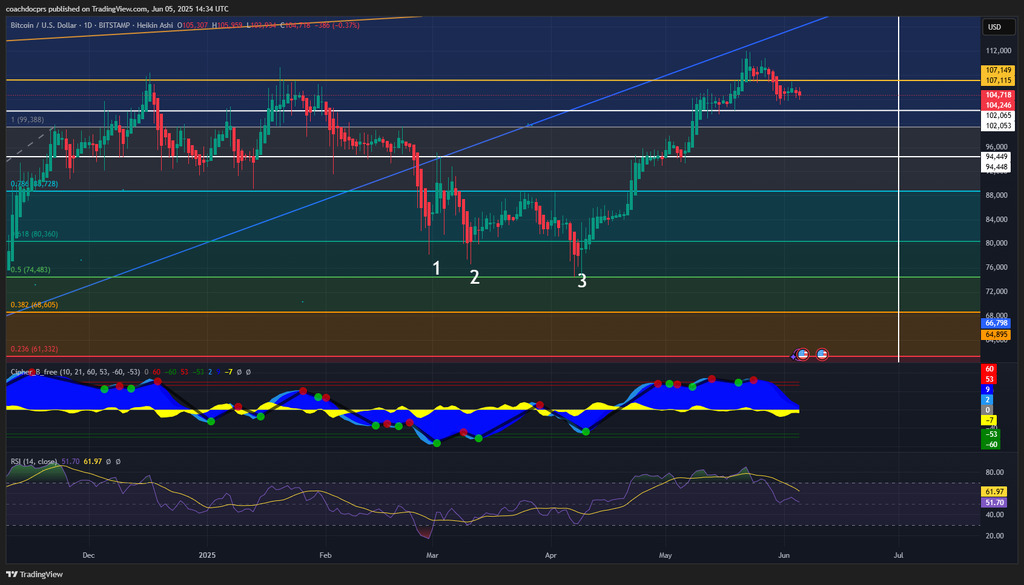Click the red 60 value tag in Cipher pane
The height and width of the screenshot is (585, 1024).
click(x=989, y=369)
